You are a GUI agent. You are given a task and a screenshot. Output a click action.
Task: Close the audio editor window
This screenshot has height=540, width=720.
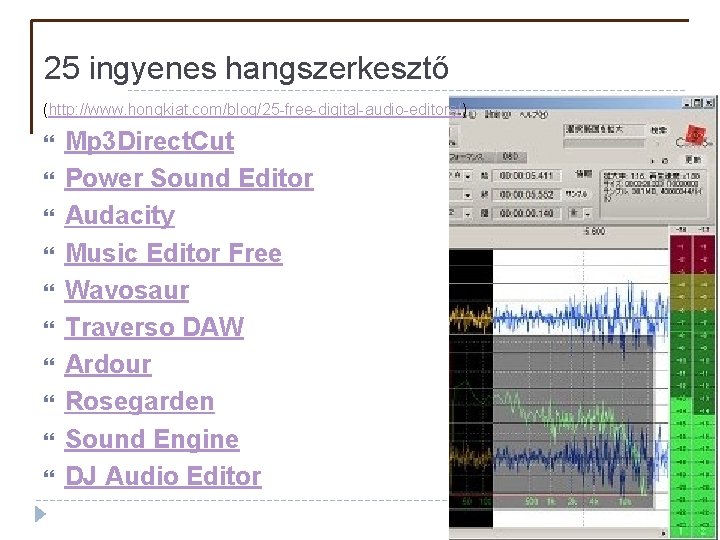click(x=709, y=103)
